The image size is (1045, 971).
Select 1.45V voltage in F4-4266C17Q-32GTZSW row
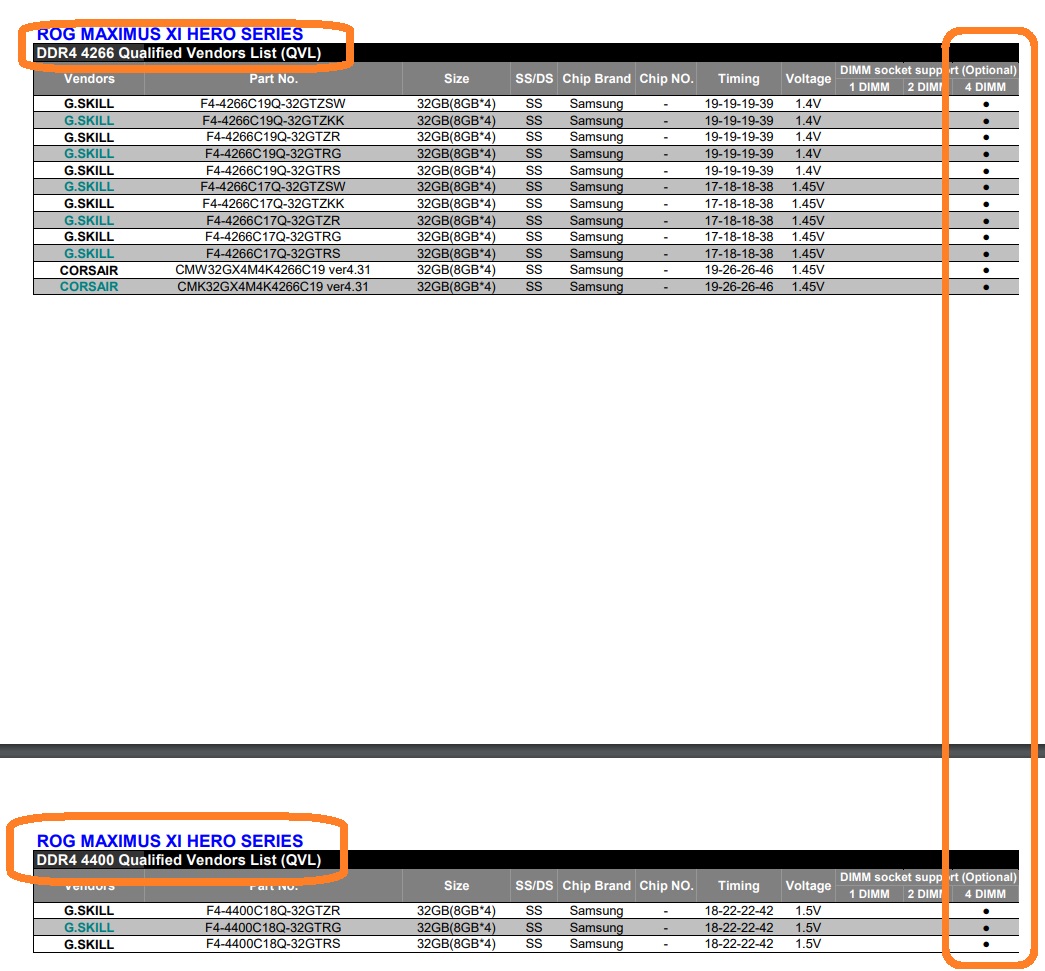click(808, 187)
